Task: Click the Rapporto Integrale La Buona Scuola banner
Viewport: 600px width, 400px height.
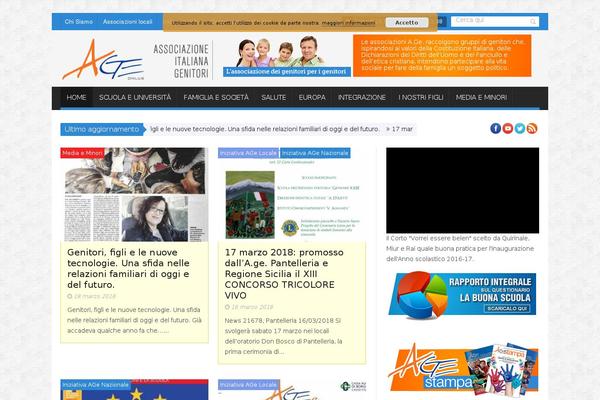Action: [462, 295]
